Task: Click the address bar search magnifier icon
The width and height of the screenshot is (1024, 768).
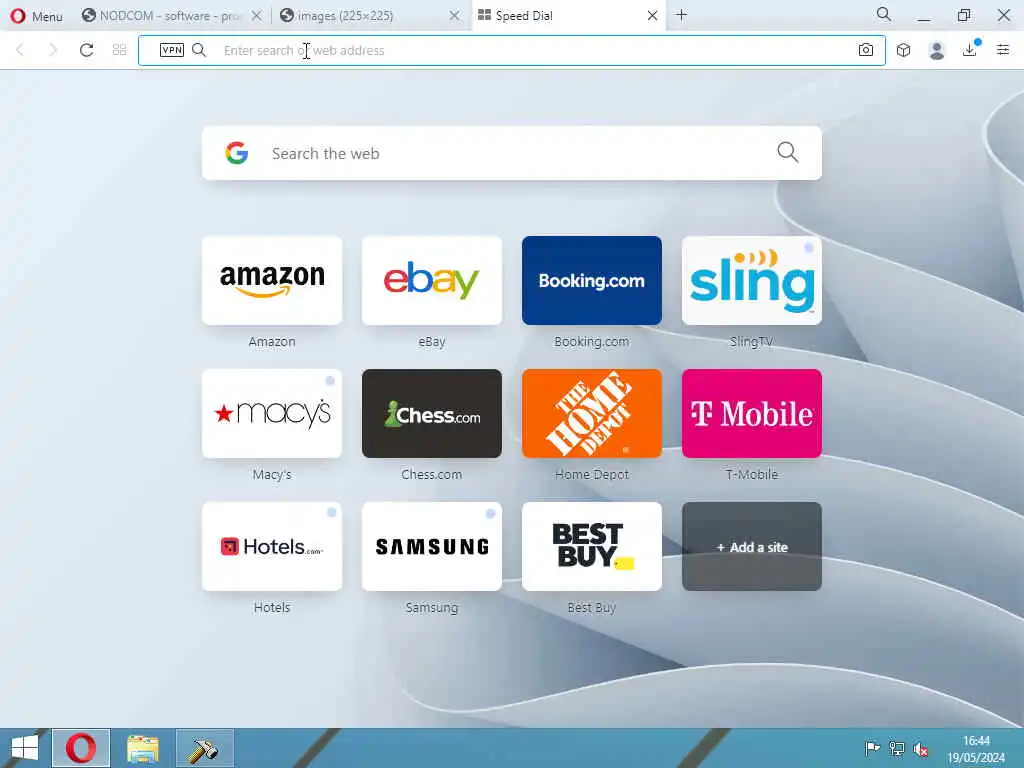Action: point(199,50)
